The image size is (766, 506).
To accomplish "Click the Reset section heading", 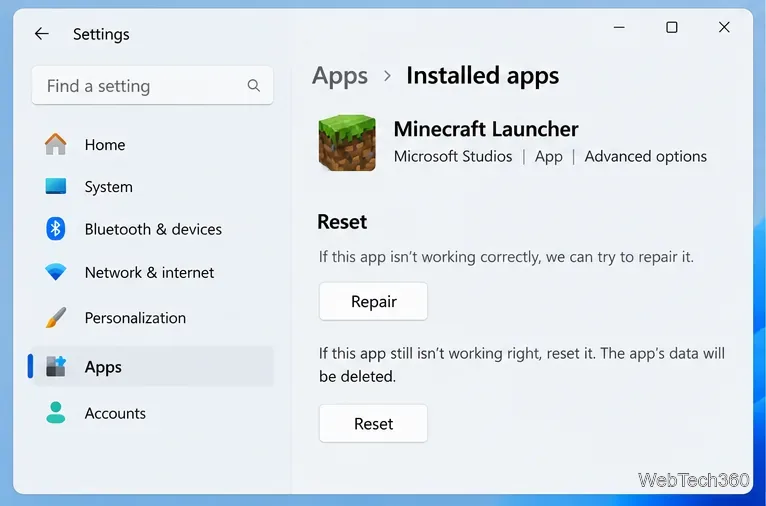I will pyautogui.click(x=342, y=222).
